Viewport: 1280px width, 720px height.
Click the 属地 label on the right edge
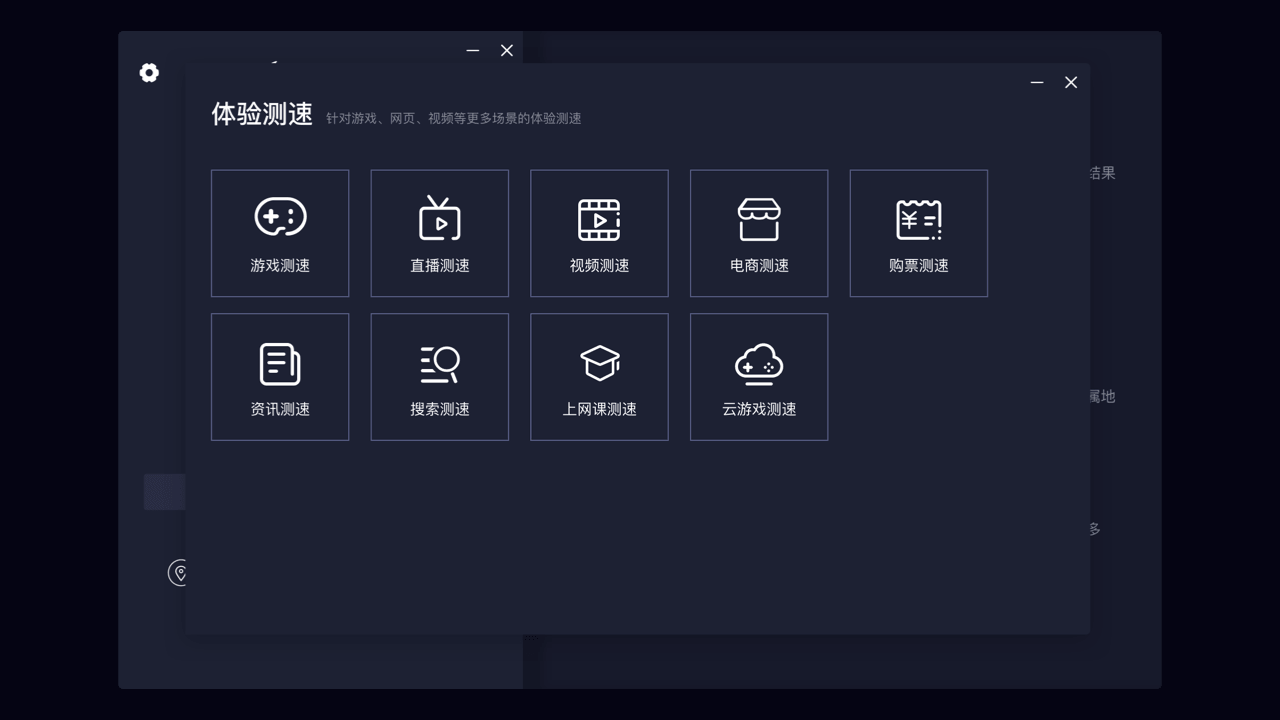(x=1102, y=396)
